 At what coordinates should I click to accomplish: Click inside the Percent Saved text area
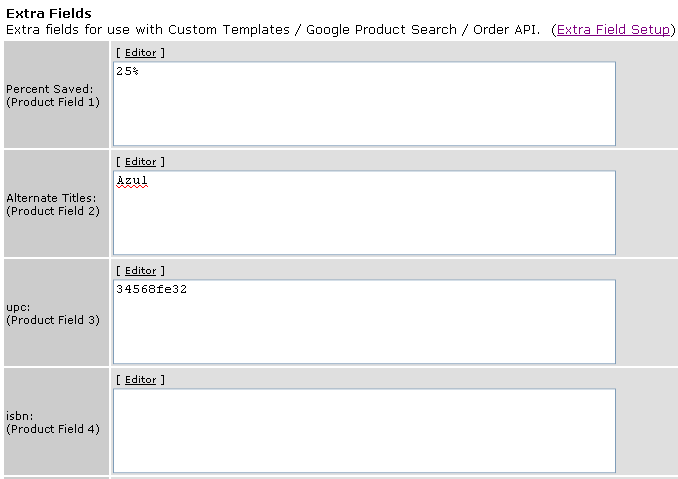click(364, 104)
